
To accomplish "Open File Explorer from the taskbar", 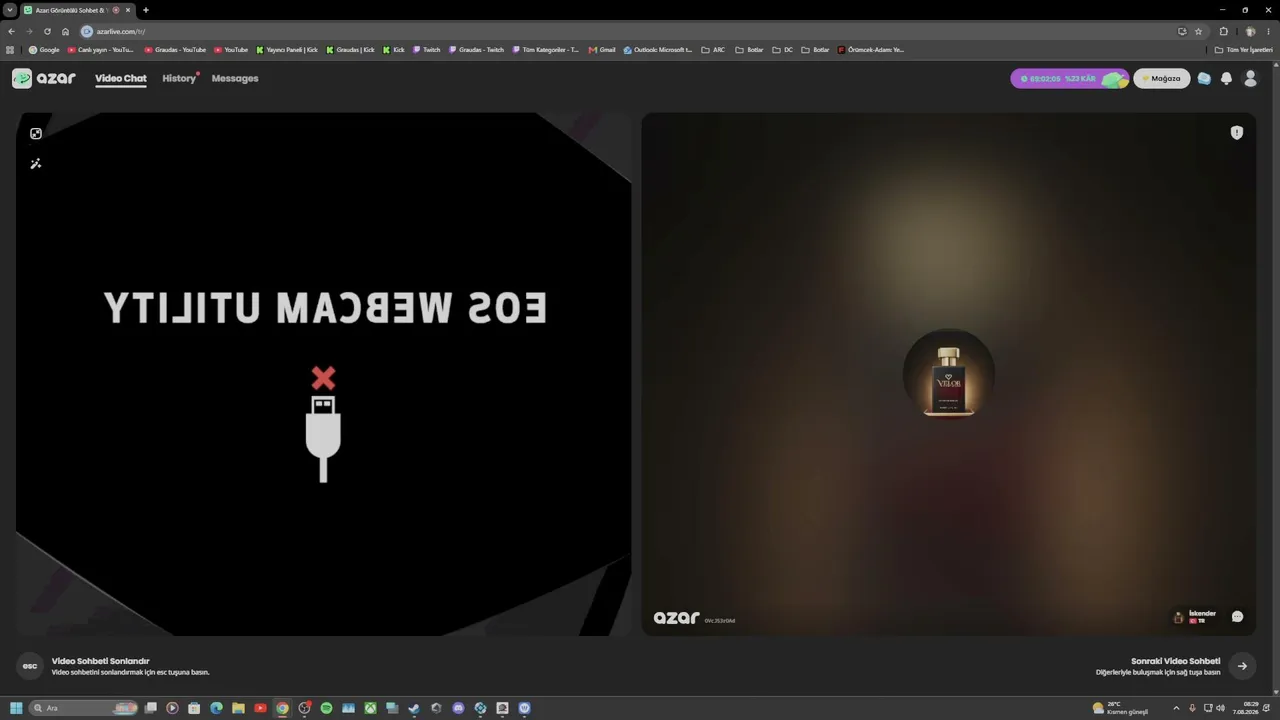I will pyautogui.click(x=238, y=708).
